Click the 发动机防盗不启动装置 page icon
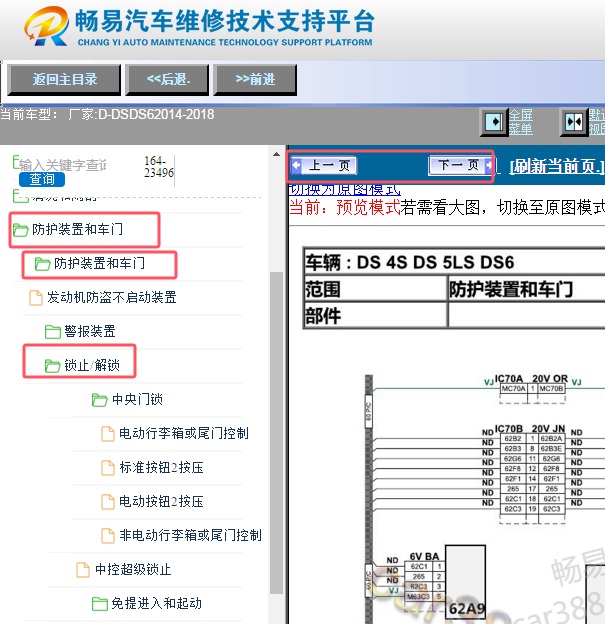 36,298
